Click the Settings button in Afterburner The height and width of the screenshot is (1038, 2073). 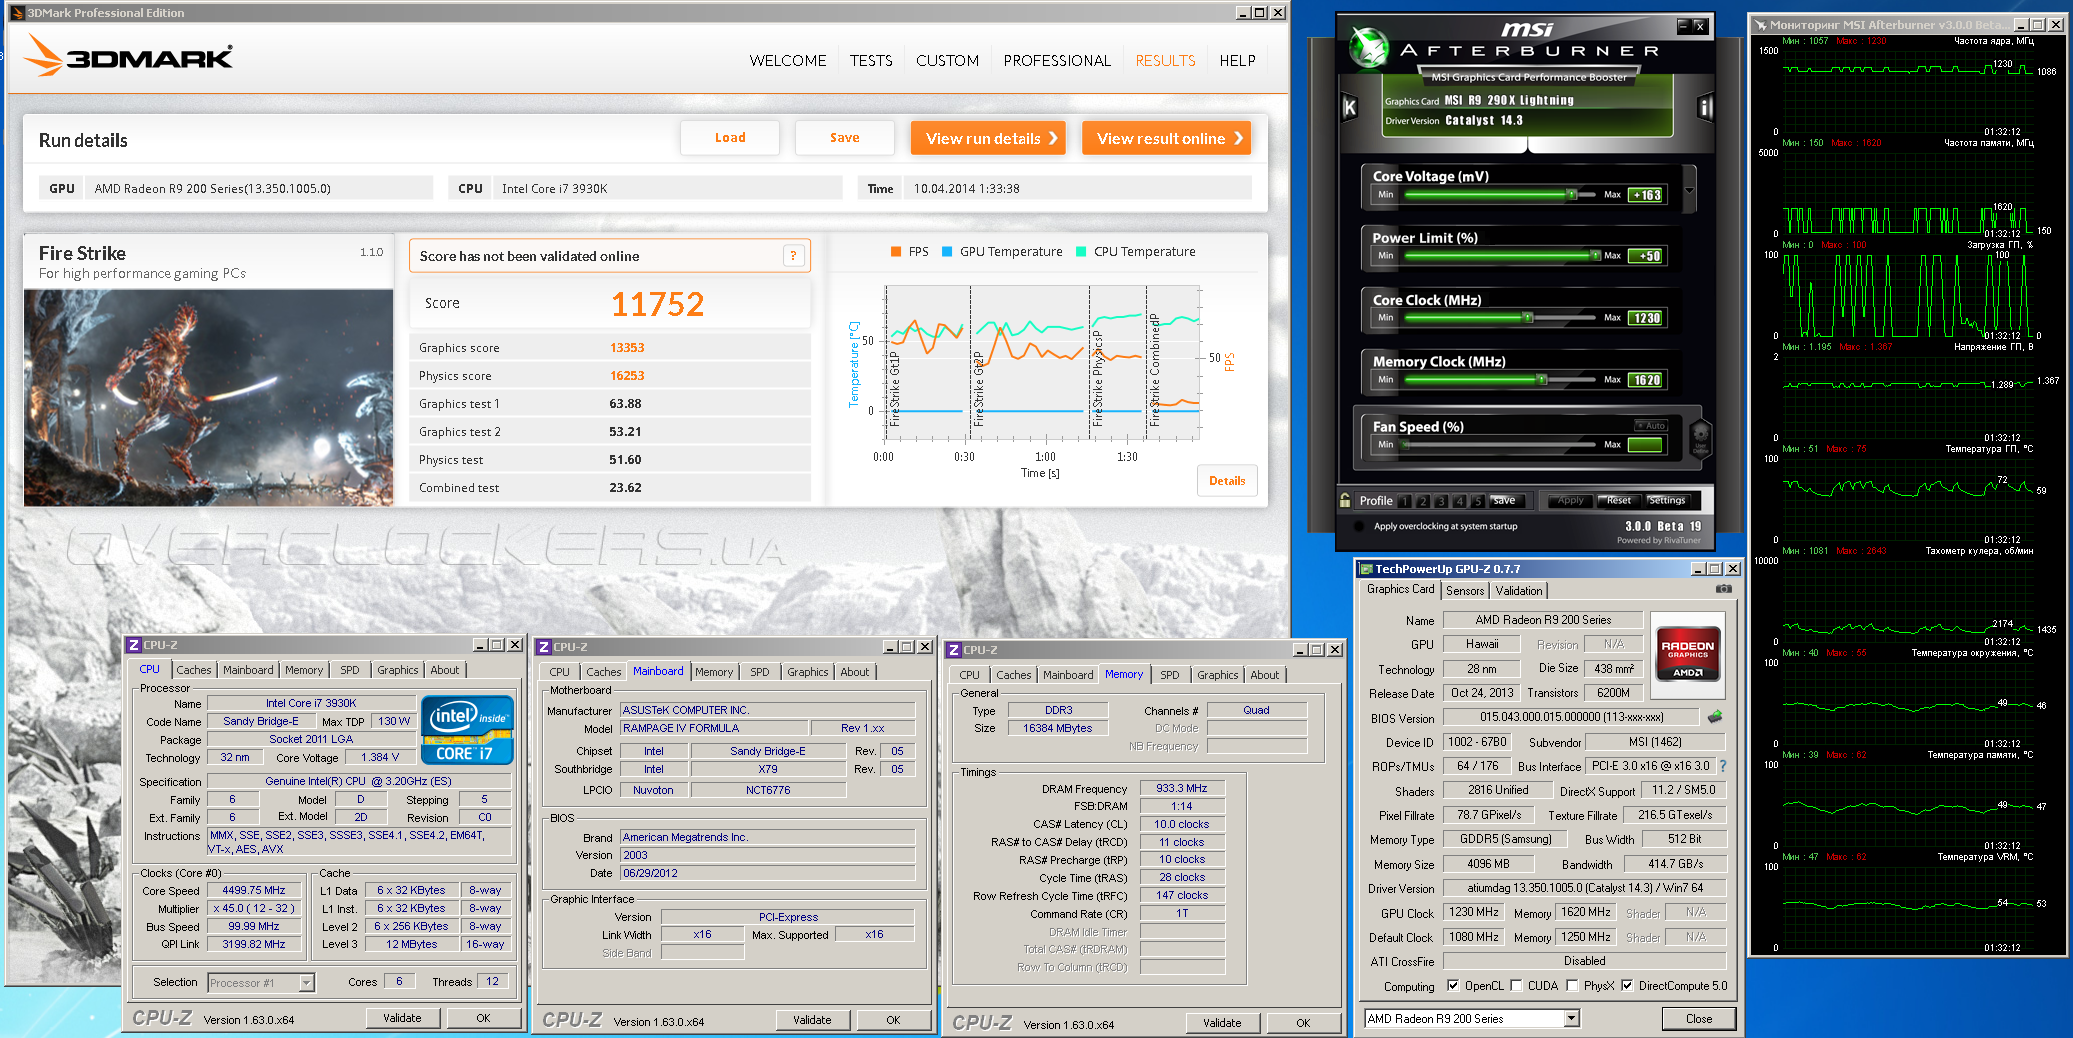click(1666, 500)
